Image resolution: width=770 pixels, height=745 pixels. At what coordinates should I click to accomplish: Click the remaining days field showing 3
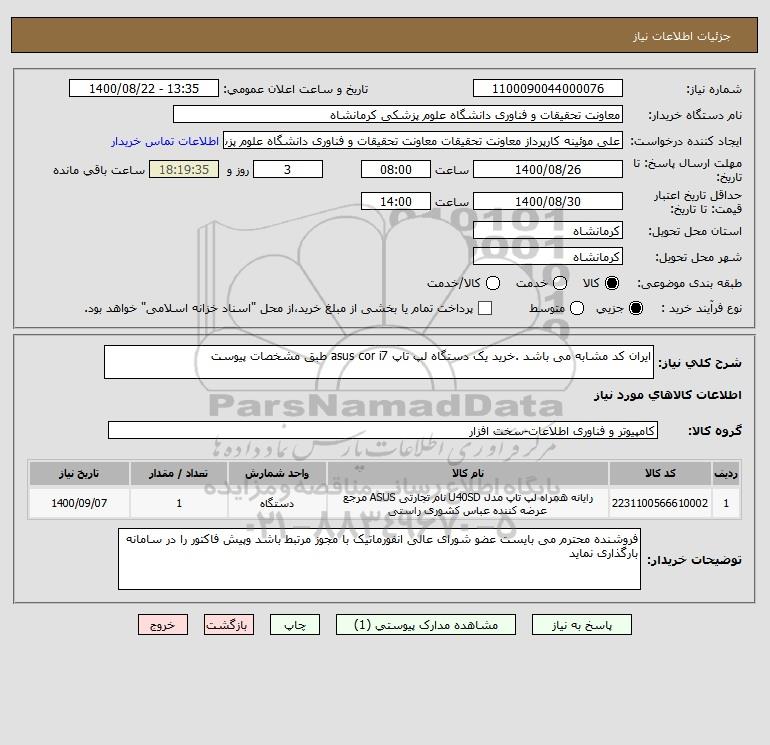point(288,169)
